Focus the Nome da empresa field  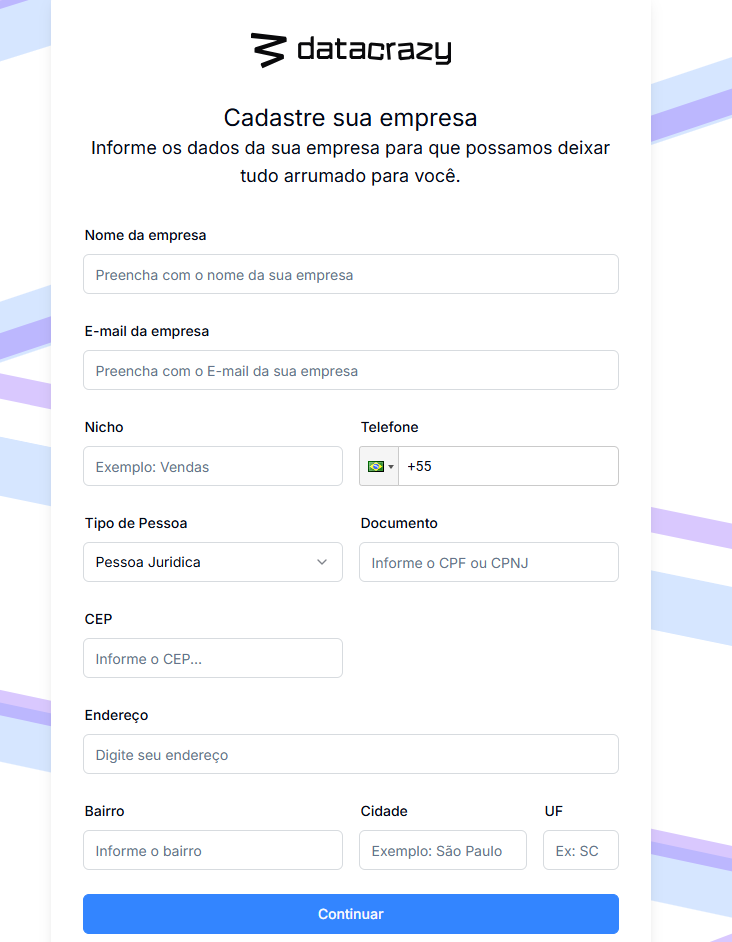(x=351, y=274)
